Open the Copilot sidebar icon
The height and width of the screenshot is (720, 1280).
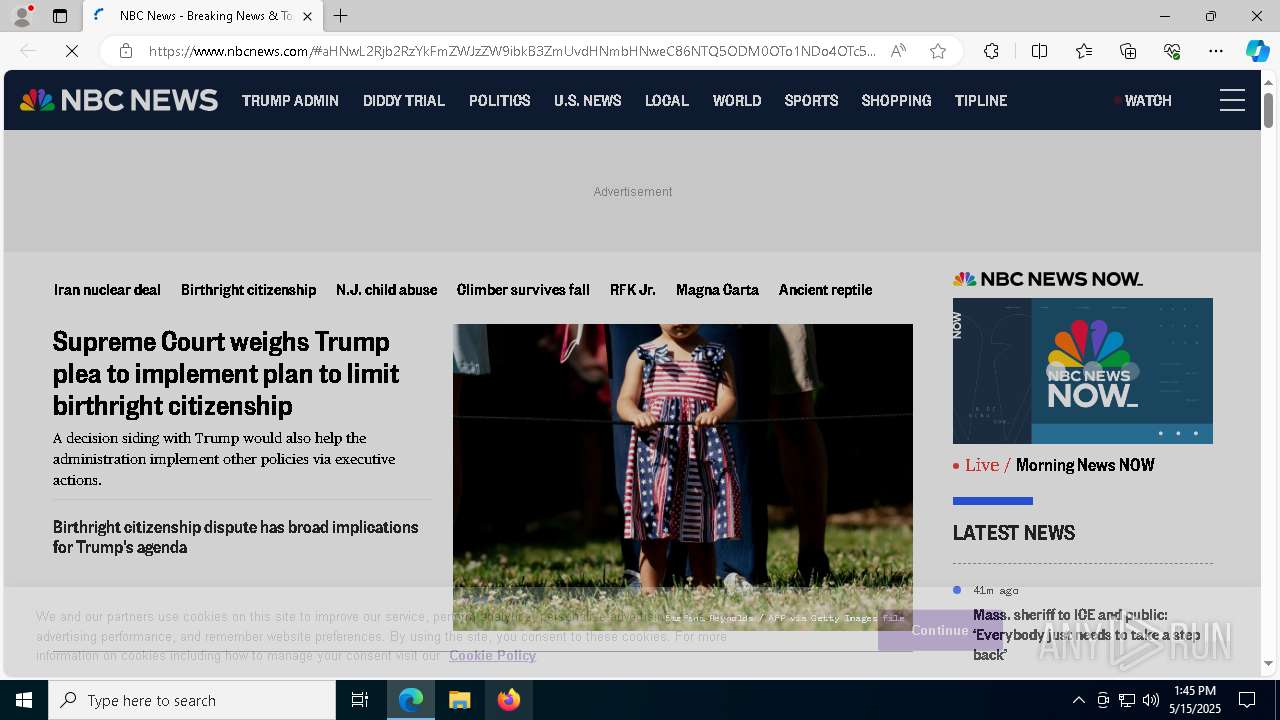point(1257,51)
